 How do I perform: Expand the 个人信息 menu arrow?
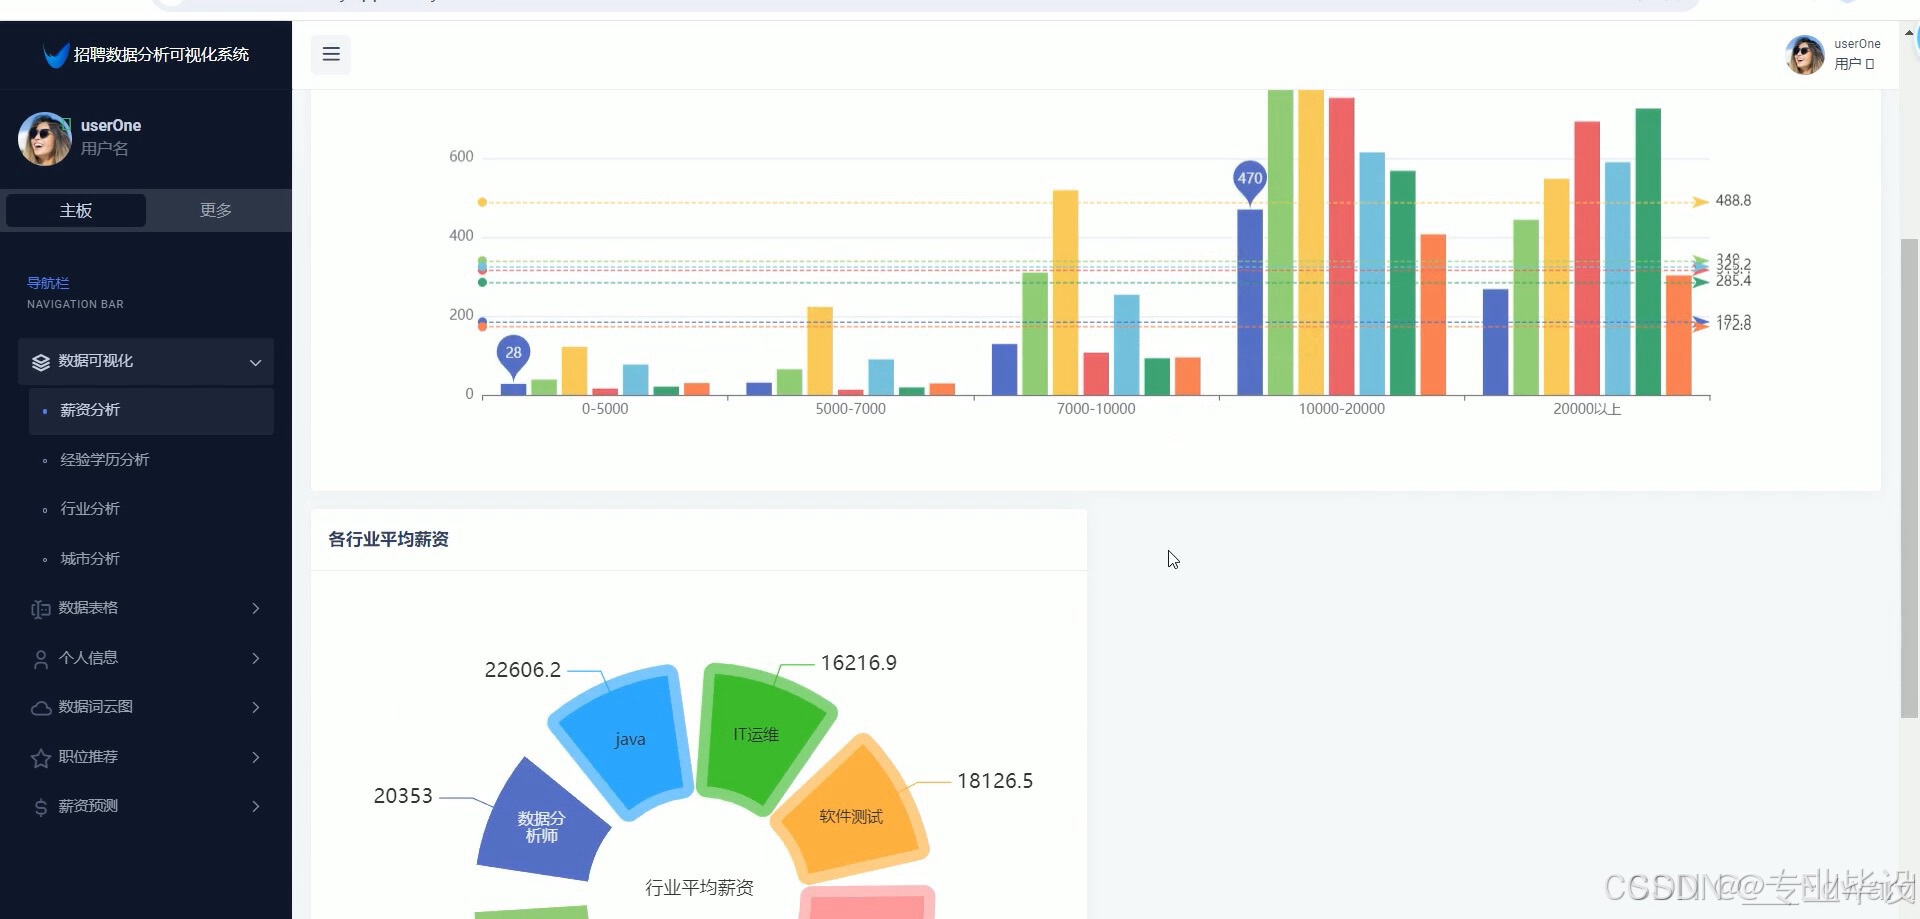coord(256,658)
